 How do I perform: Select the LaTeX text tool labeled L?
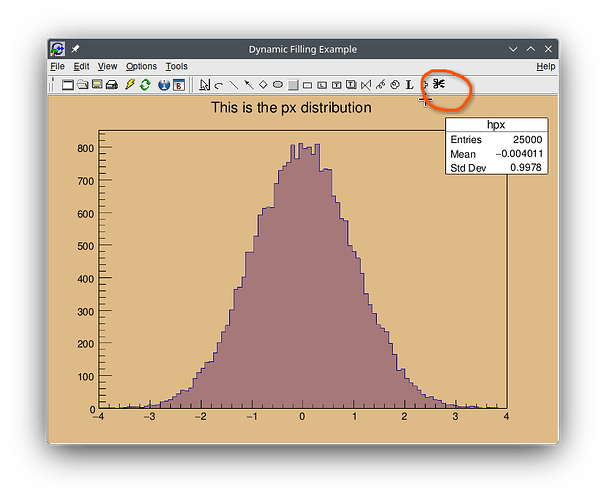[x=410, y=85]
